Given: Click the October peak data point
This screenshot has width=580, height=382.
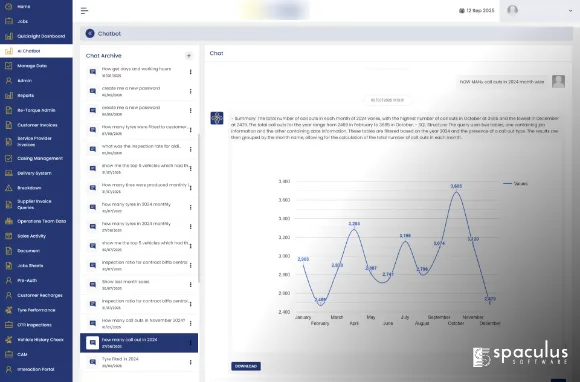Looking at the screenshot, I should click(456, 192).
